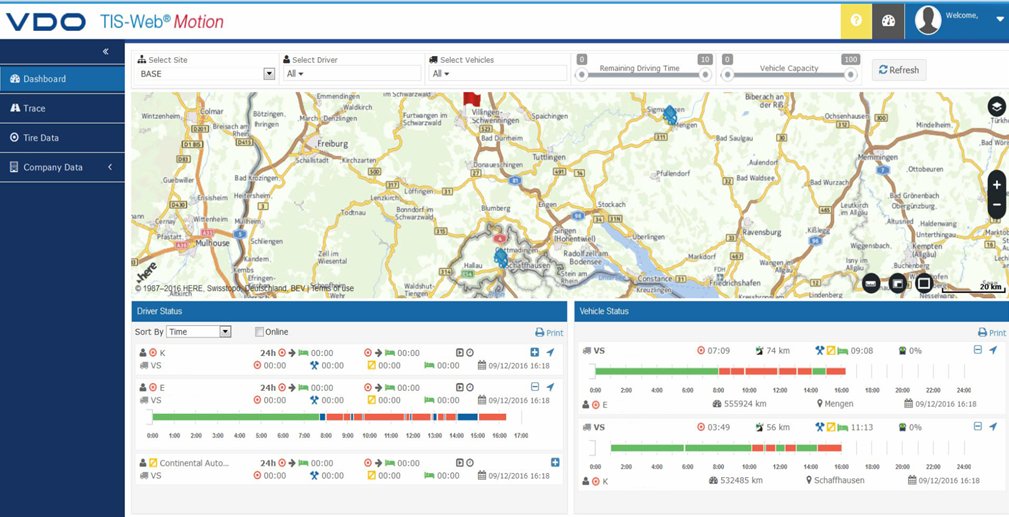Click the Schaffhausen location label in vehicle card
Viewport: 1009px width, 517px height.
tap(839, 480)
